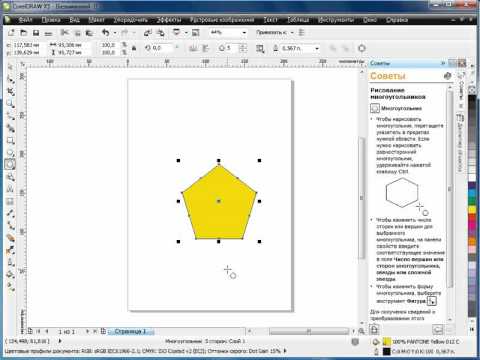Select the Fill tool in the toolbox
The width and height of the screenshot is (480, 360).
(10, 274)
